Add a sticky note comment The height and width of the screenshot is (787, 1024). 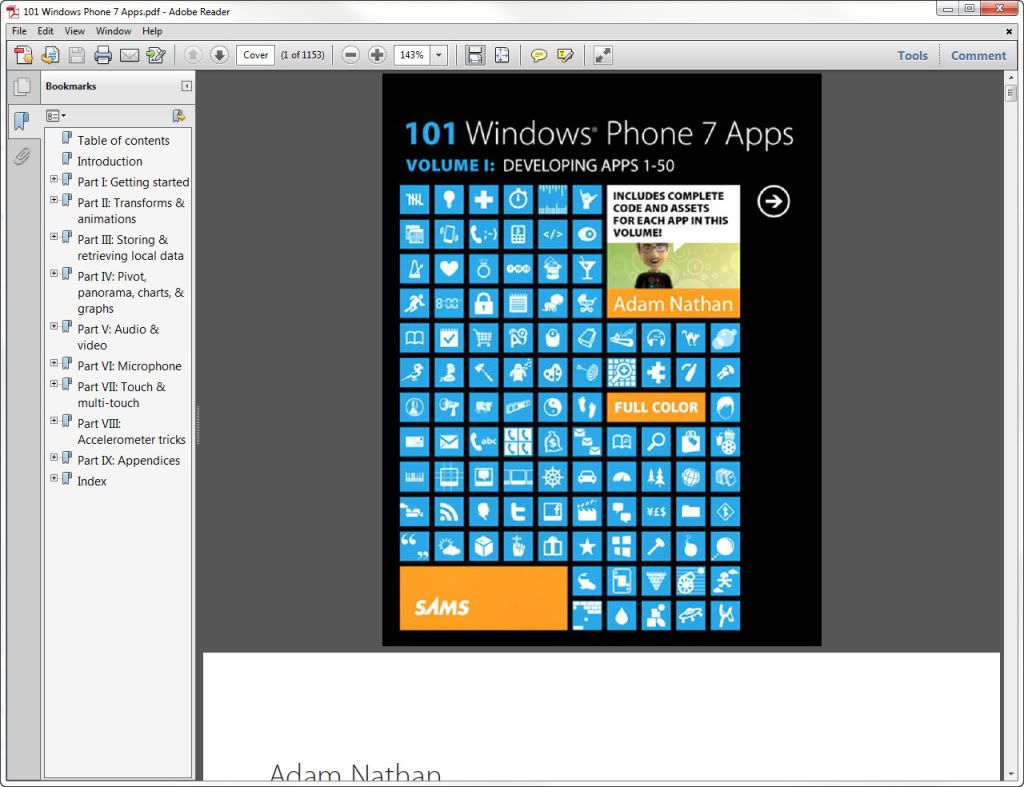coord(539,56)
